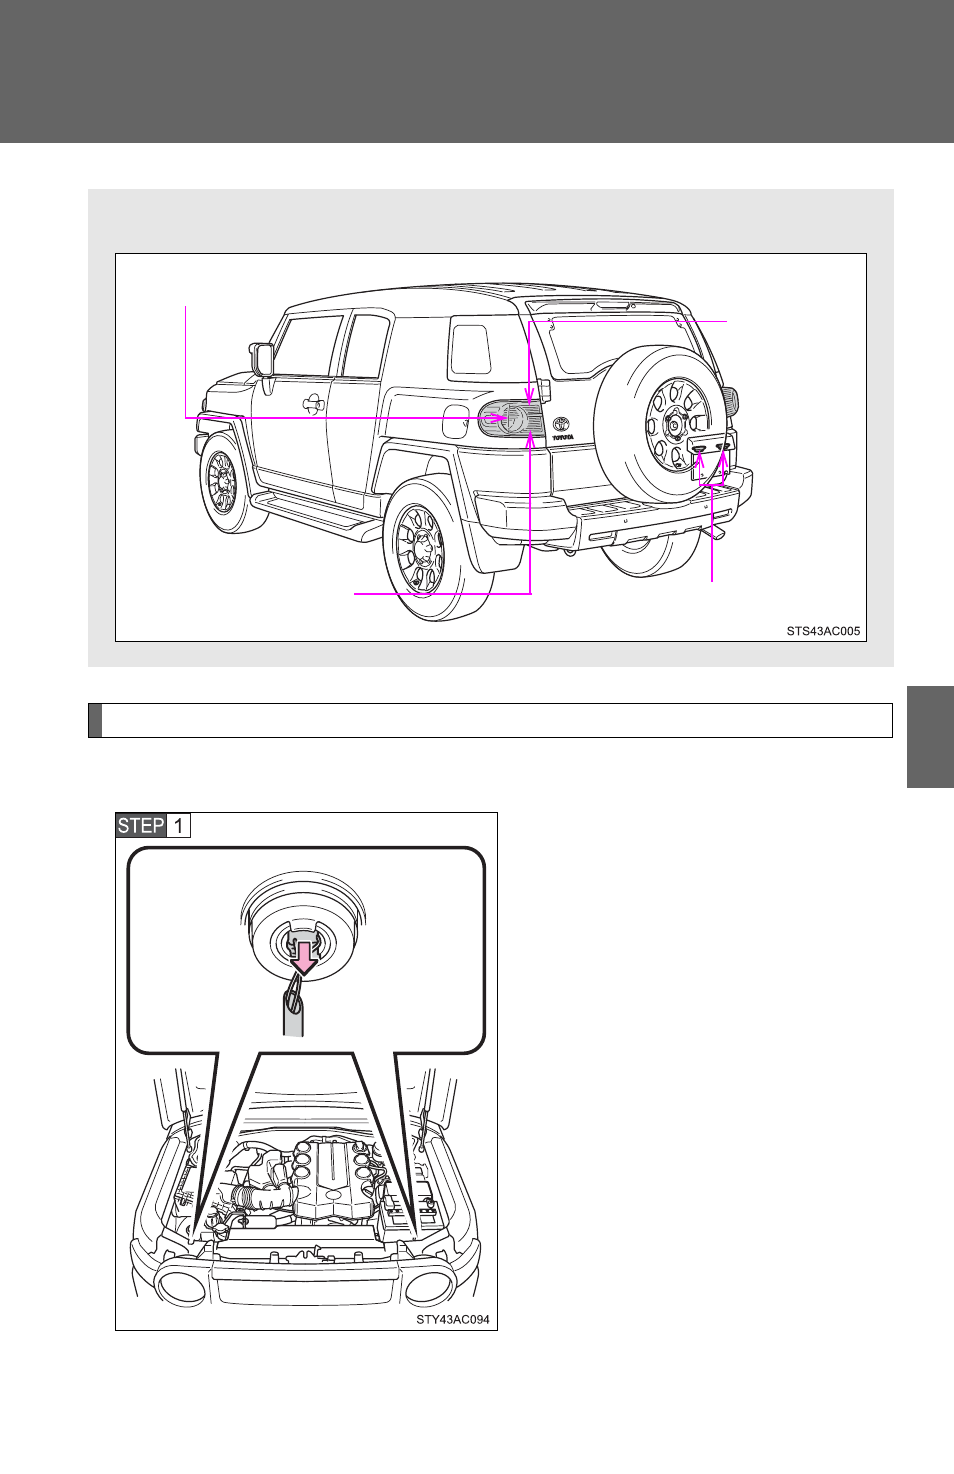Click the number 1 box beside STEP
Screen dimensions: 954x1474
tap(179, 825)
